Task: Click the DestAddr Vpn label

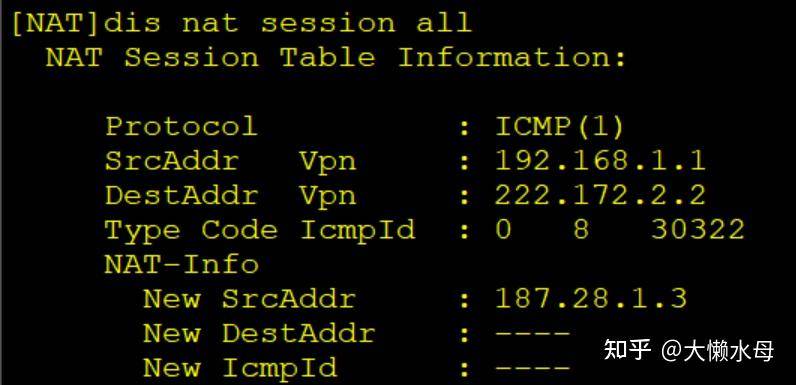Action: 230,196
